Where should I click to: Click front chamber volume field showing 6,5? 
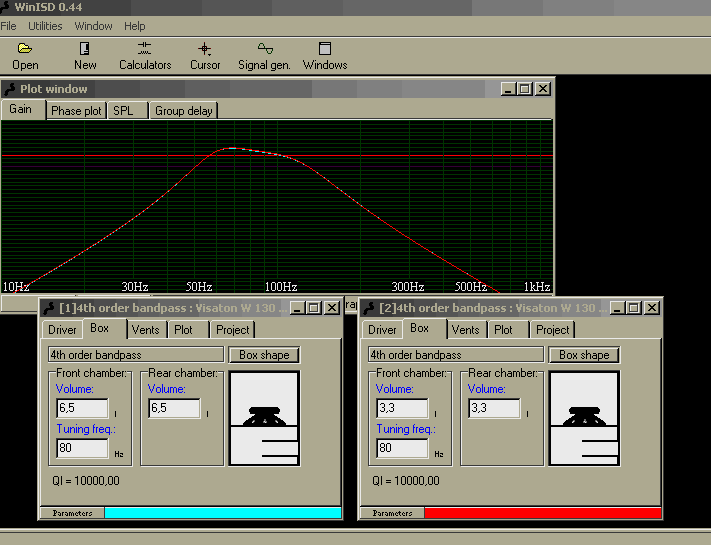point(83,408)
